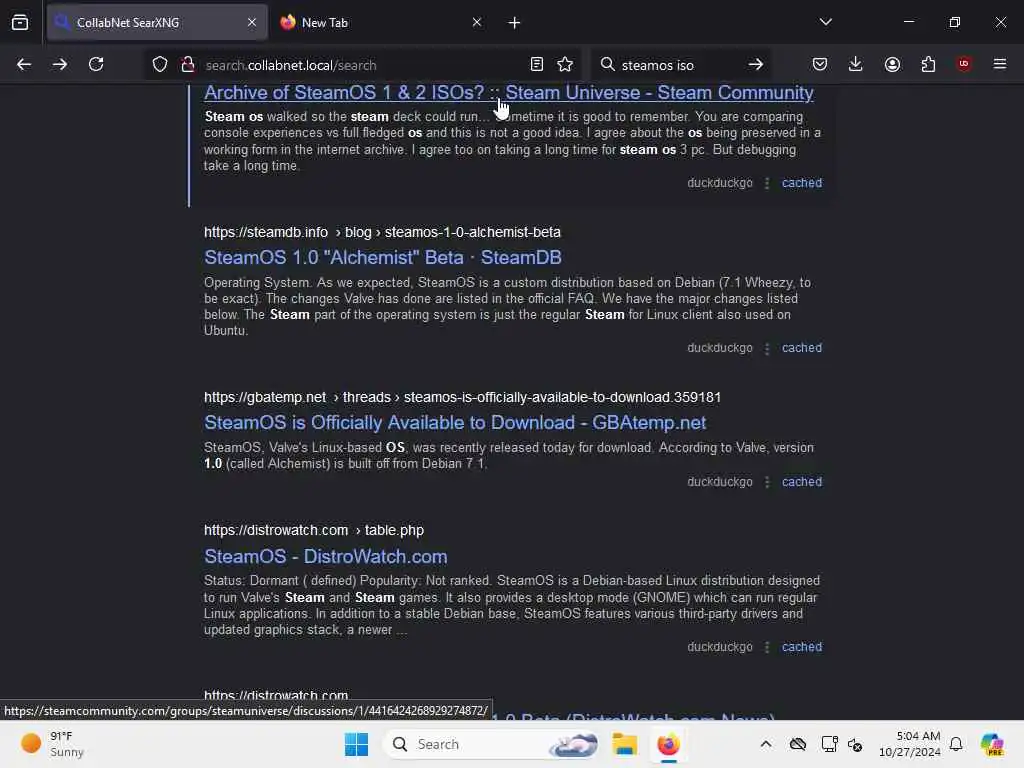
Task: Focus the steamos iso search box
Action: click(x=679, y=65)
